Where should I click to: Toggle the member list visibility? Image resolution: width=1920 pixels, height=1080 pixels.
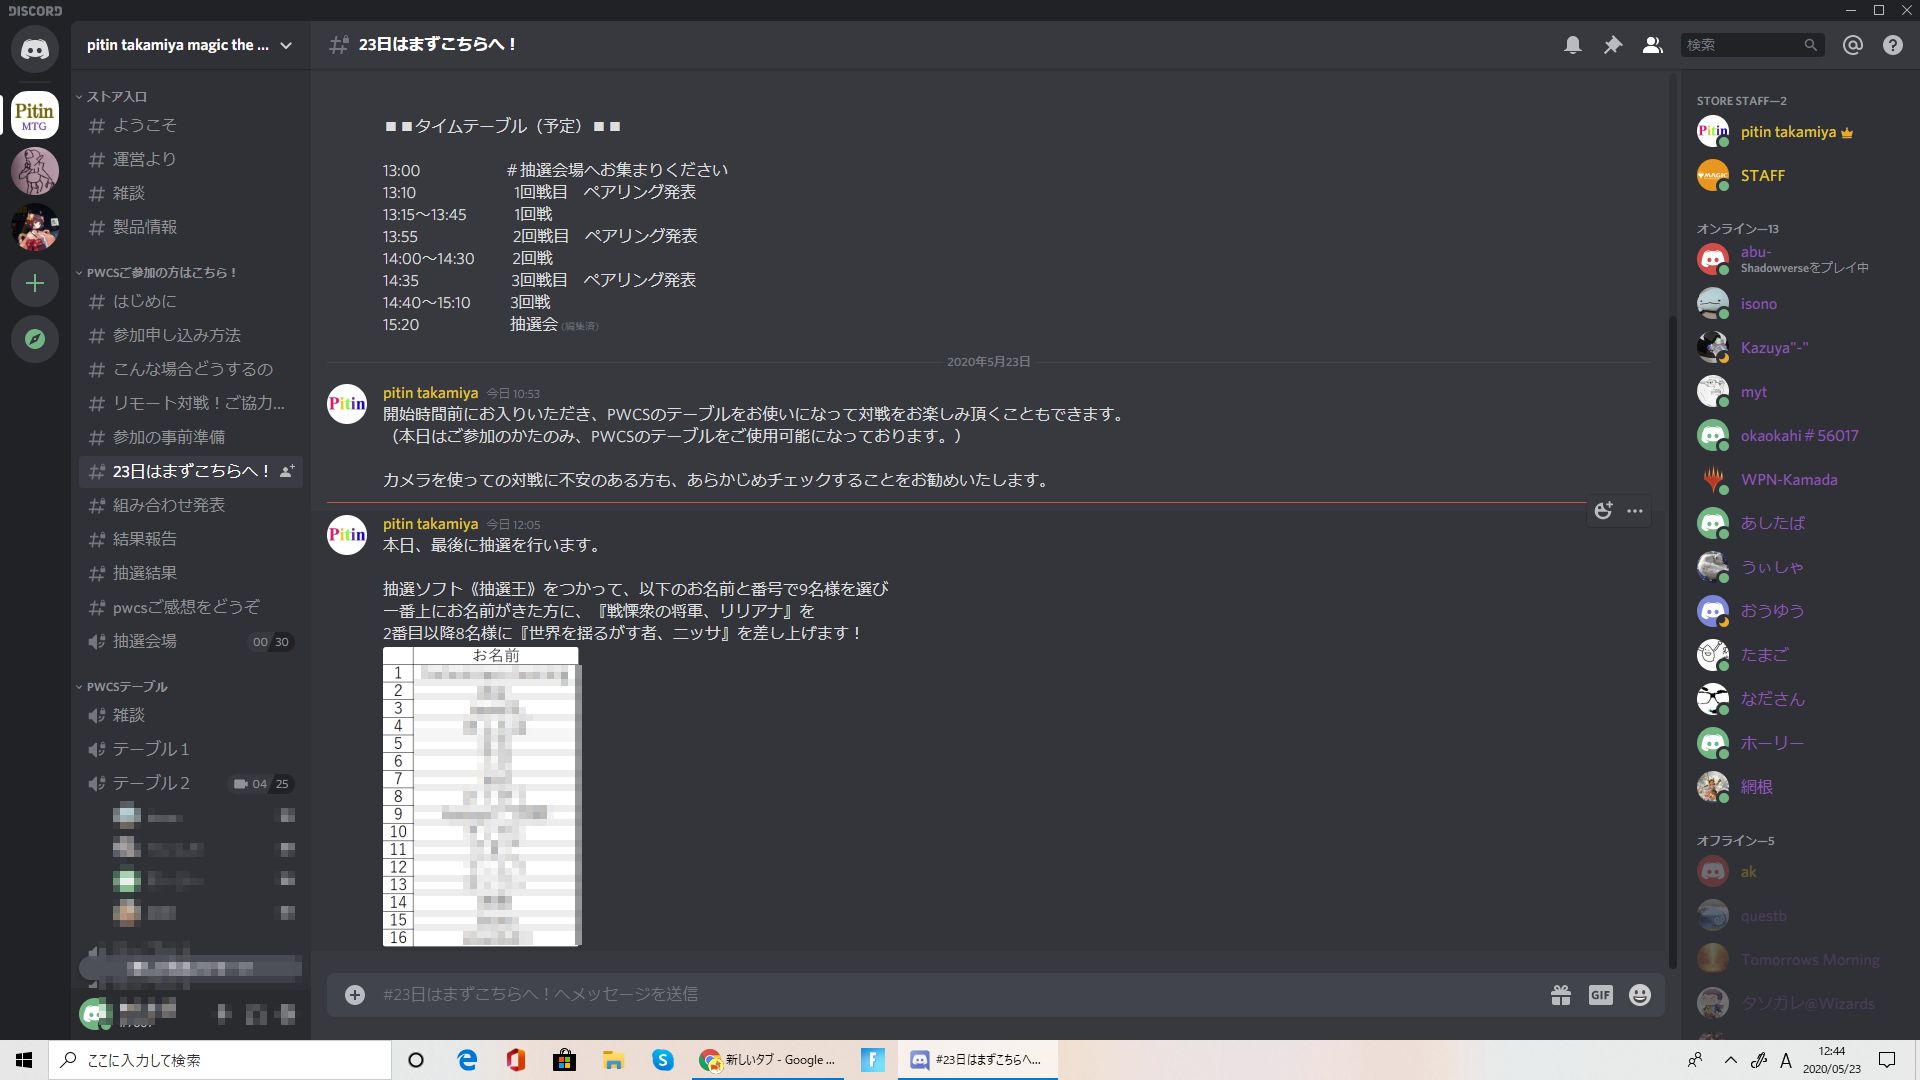(1652, 44)
